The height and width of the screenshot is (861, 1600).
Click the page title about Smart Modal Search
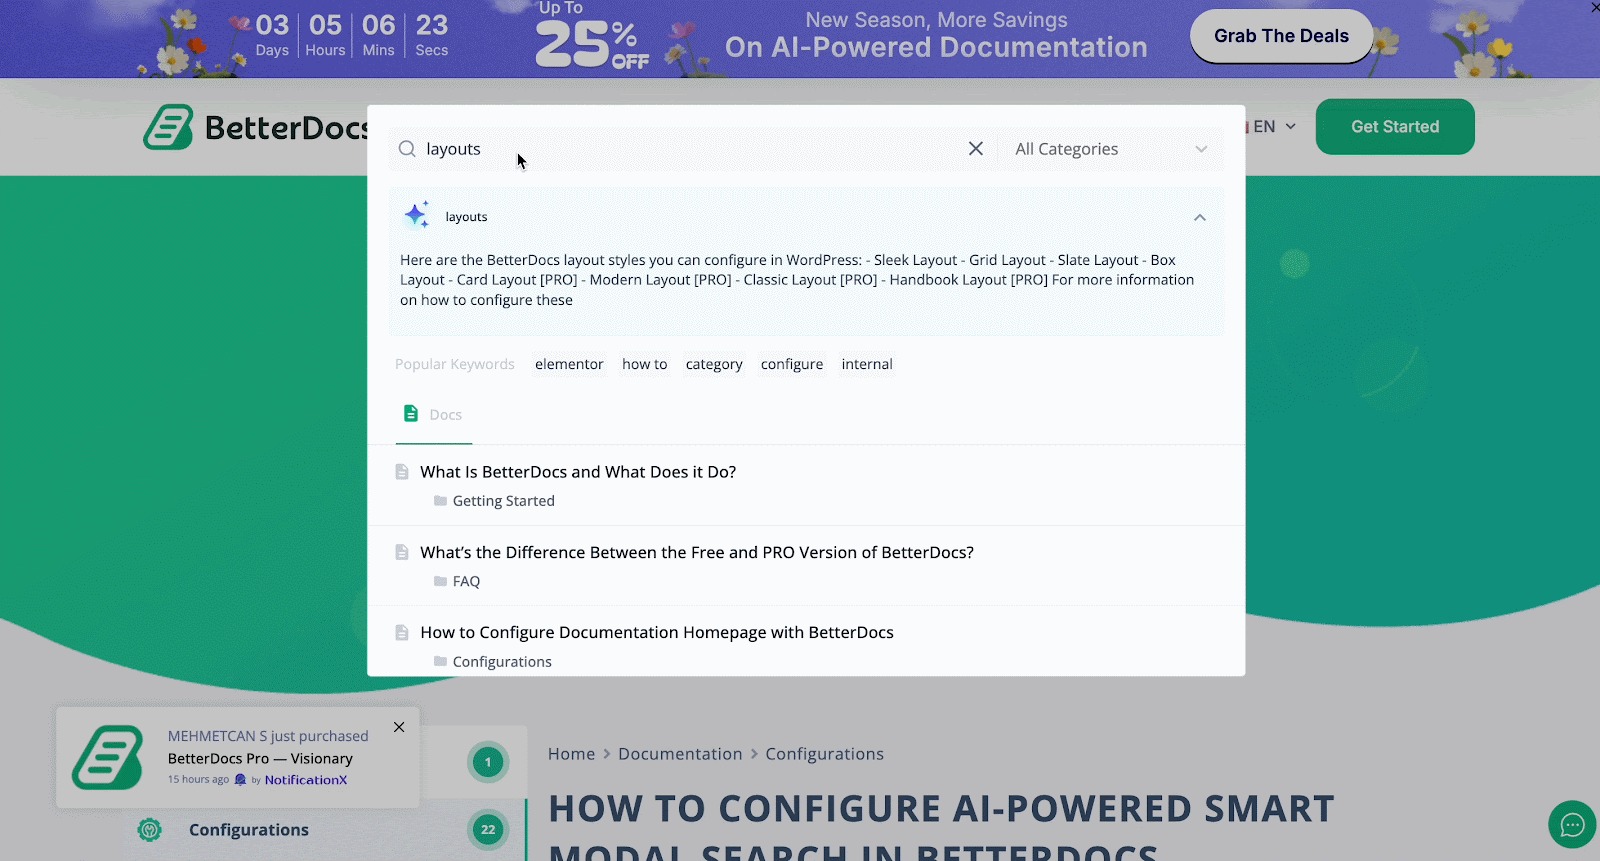coord(941,825)
